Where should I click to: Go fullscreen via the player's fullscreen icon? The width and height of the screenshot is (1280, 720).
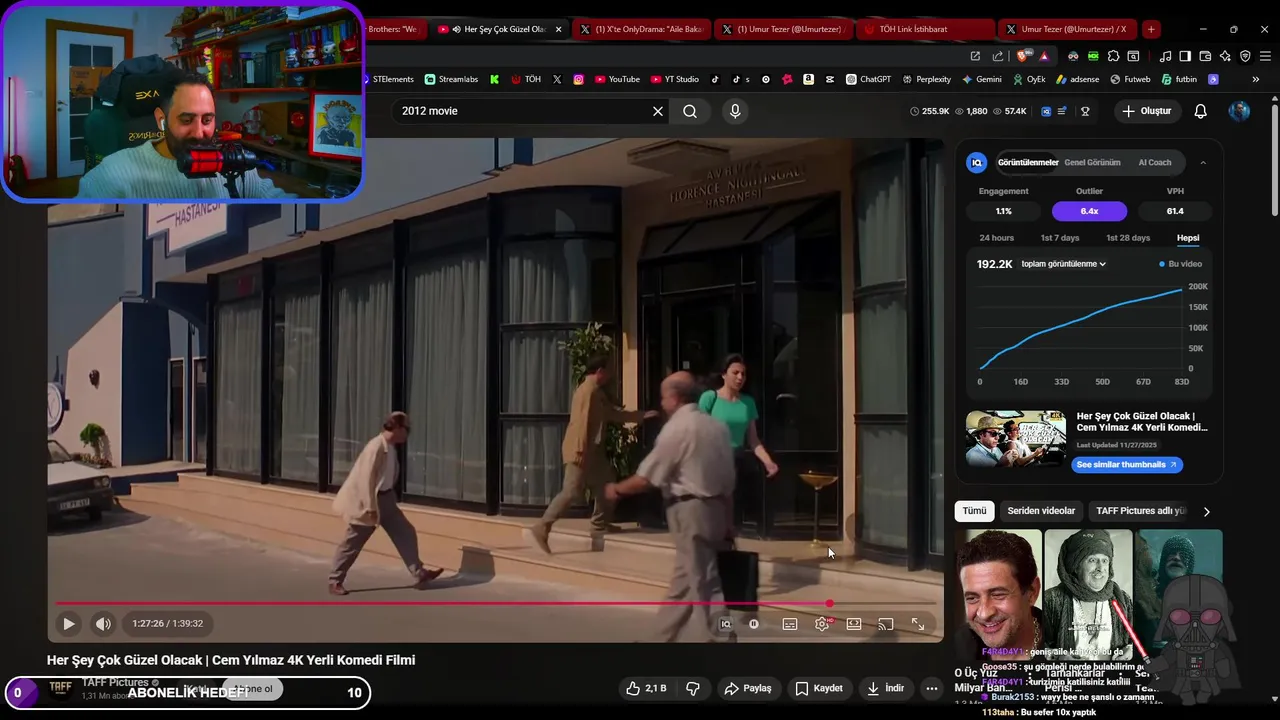point(918,624)
